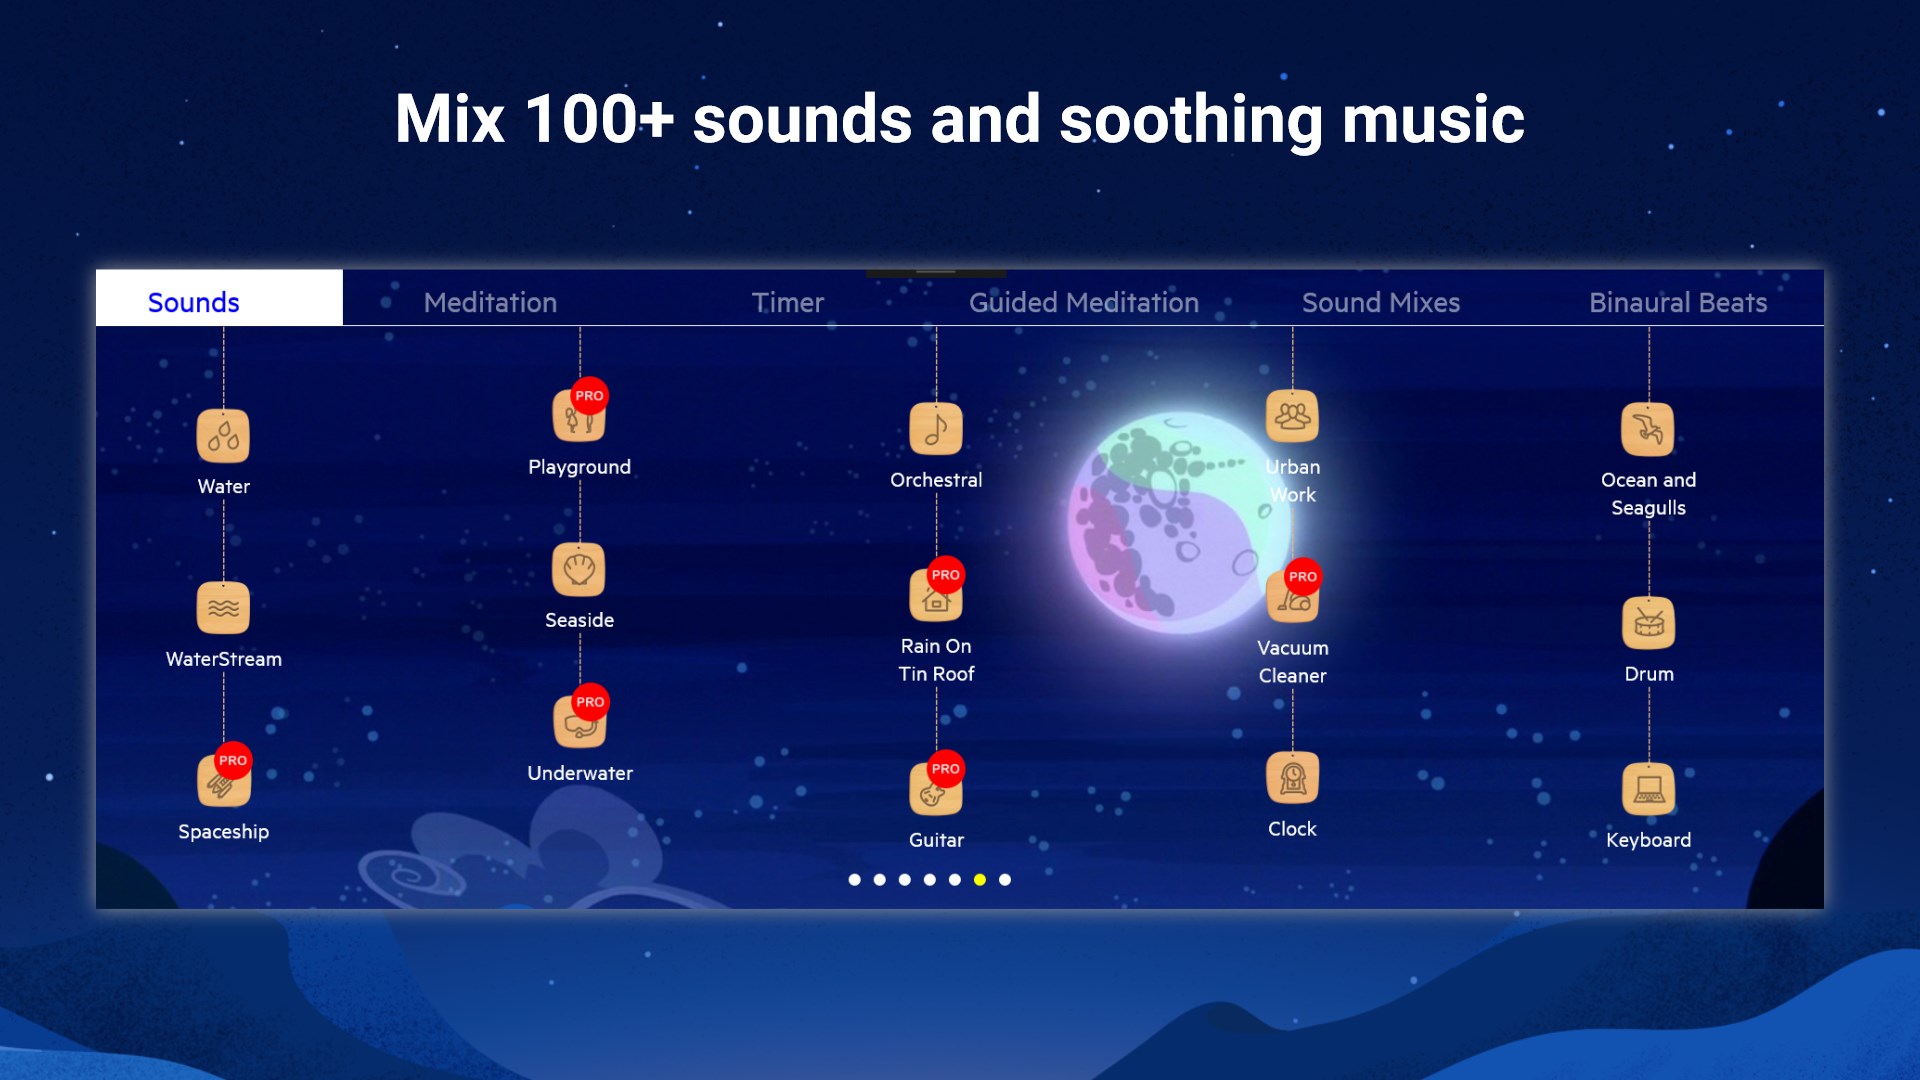The width and height of the screenshot is (1920, 1080).
Task: Tap the Vacuum Cleaner PRO icon
Action: [x=1292, y=598]
